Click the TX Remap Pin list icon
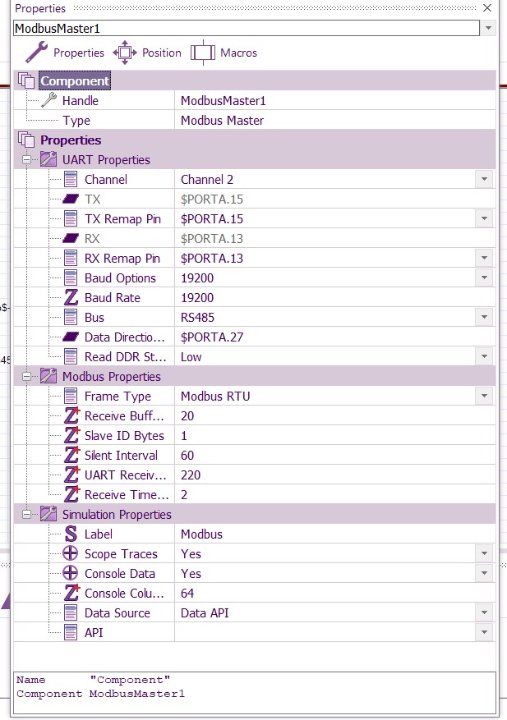Image resolution: width=507 pixels, height=720 pixels. tap(70, 219)
